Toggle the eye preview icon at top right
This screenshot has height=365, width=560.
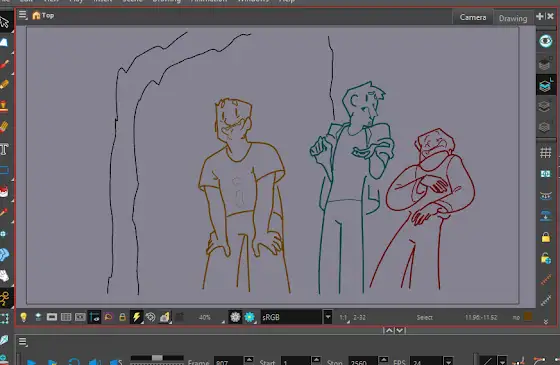[545, 41]
